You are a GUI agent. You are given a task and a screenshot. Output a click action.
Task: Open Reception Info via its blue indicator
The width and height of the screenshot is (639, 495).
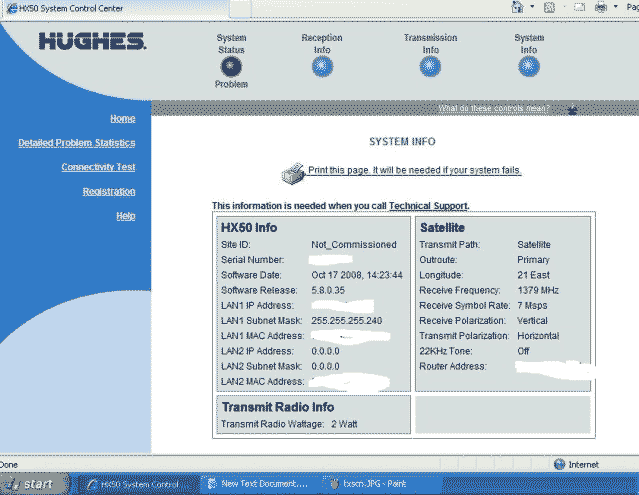point(321,67)
